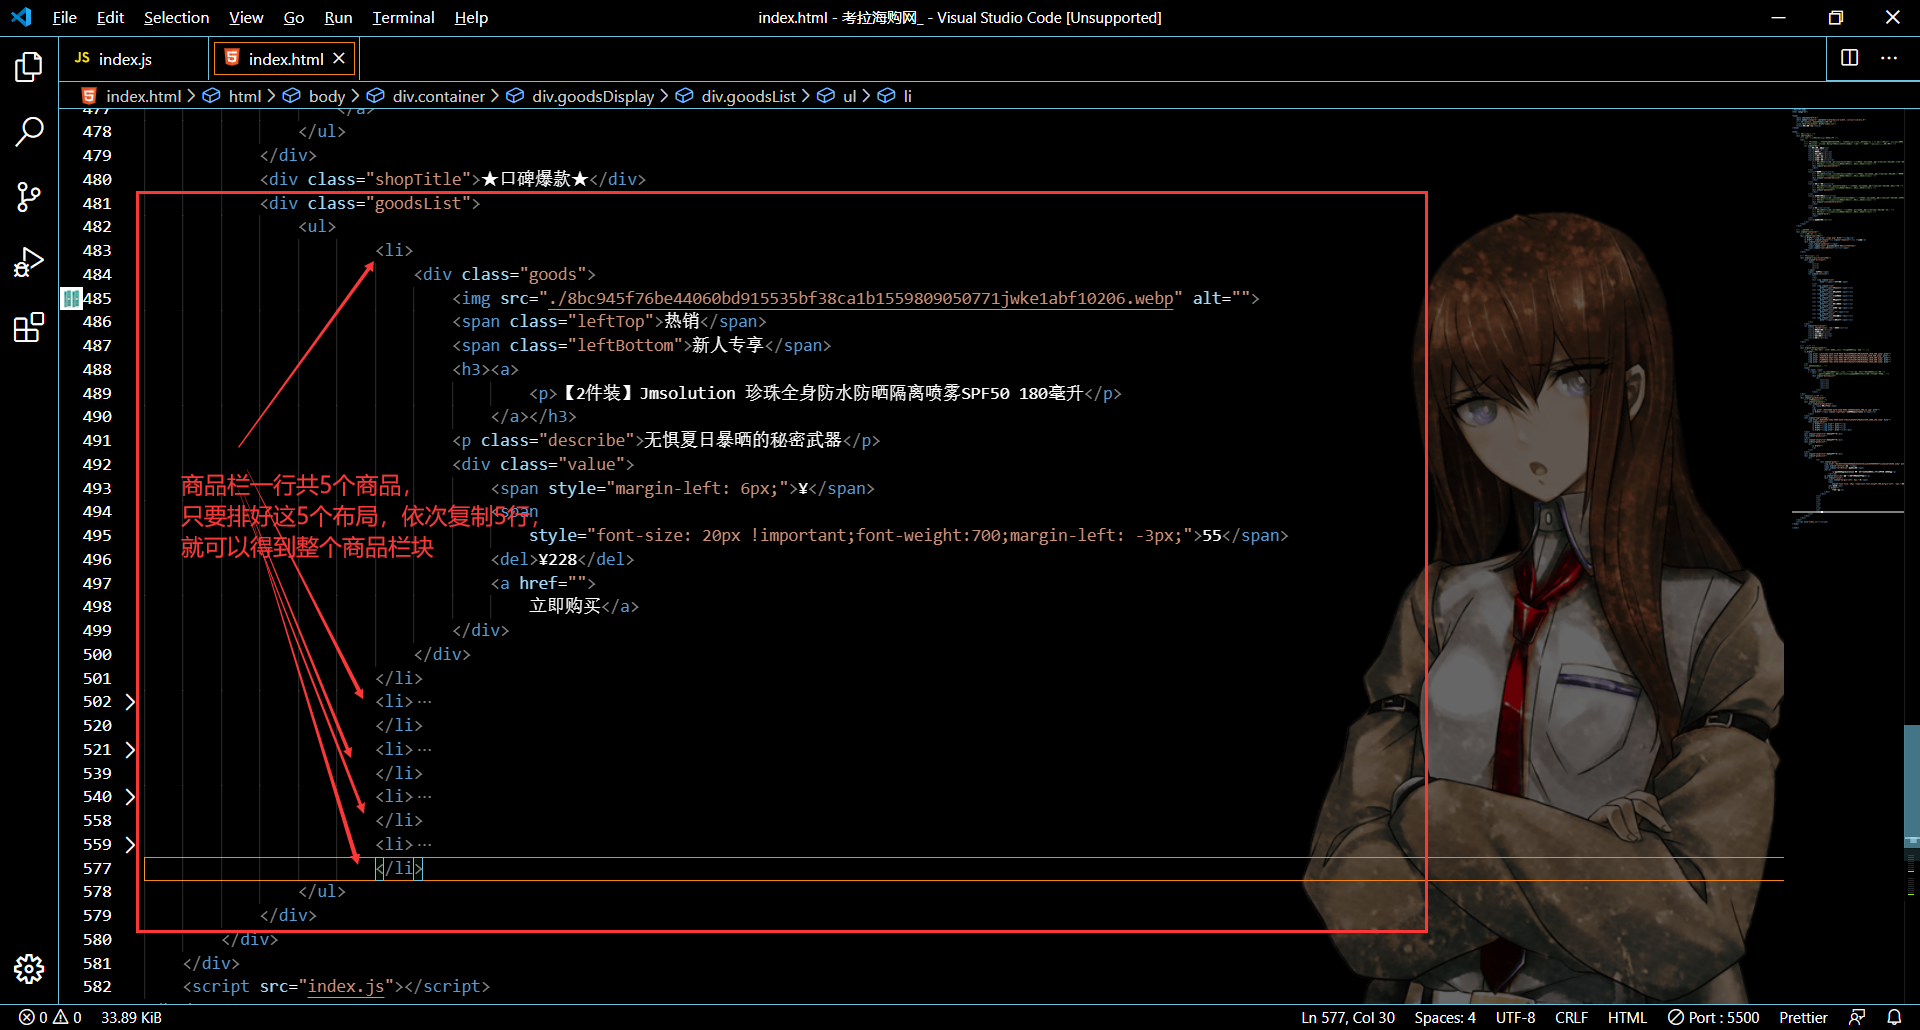
Task: Open the Explorer view in activity bar
Action: [x=29, y=68]
